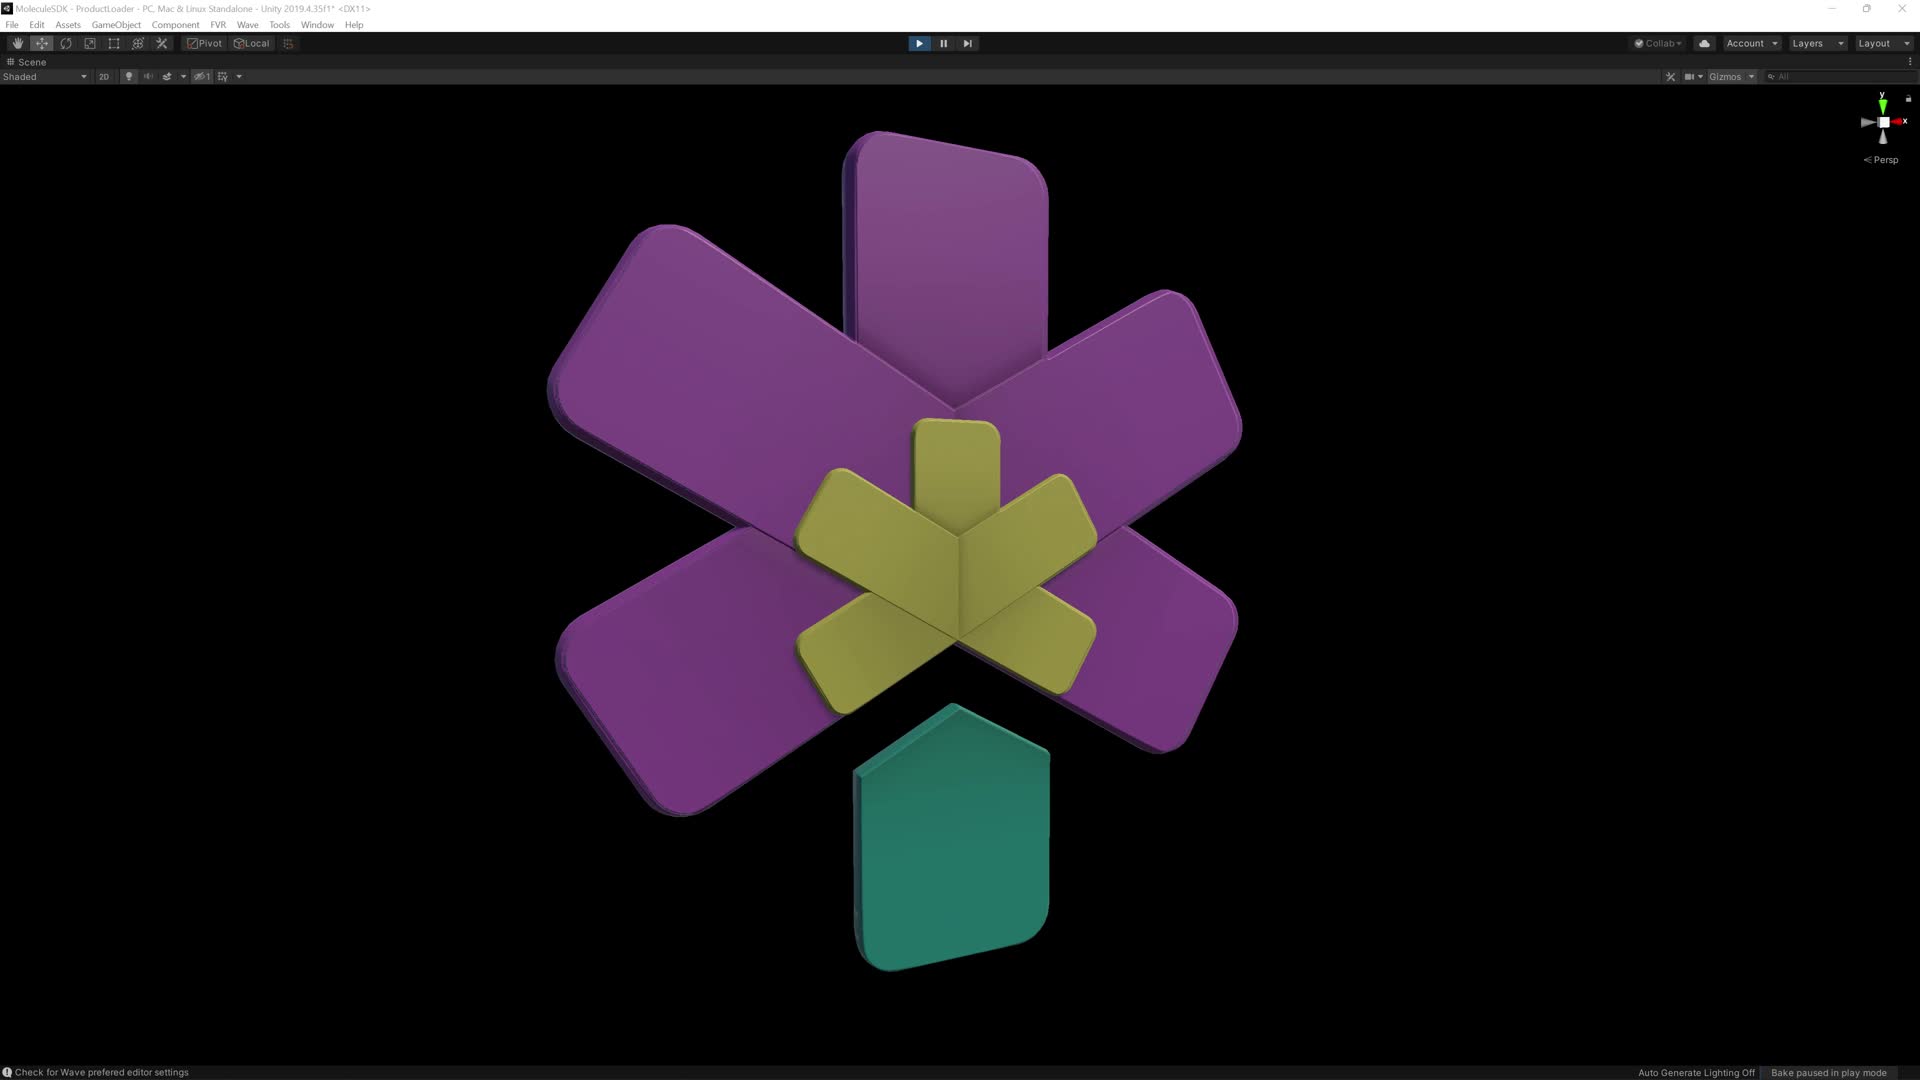Click the Persp projection label
This screenshot has height=1080, width=1920.
(x=1884, y=160)
